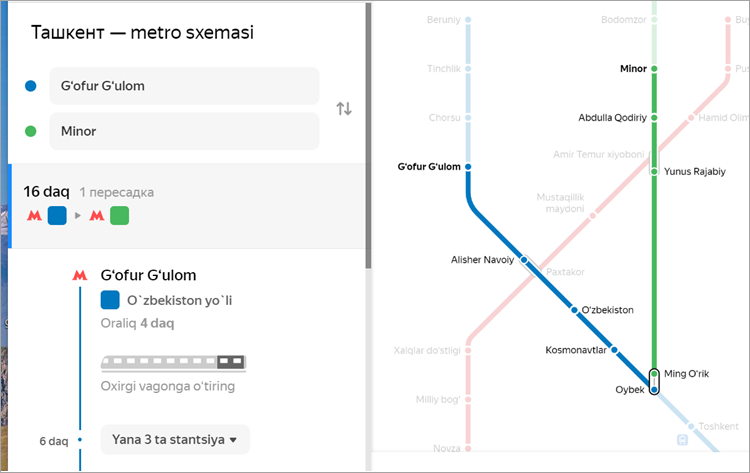The height and width of the screenshot is (473, 750).
Task: Select the 16 daq route option
Action: pyautogui.click(x=188, y=206)
